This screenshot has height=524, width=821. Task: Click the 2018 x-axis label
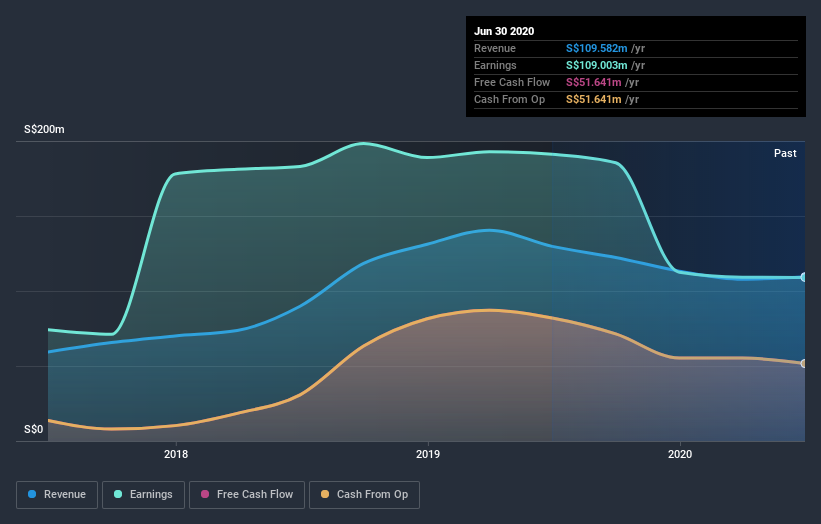pos(176,454)
